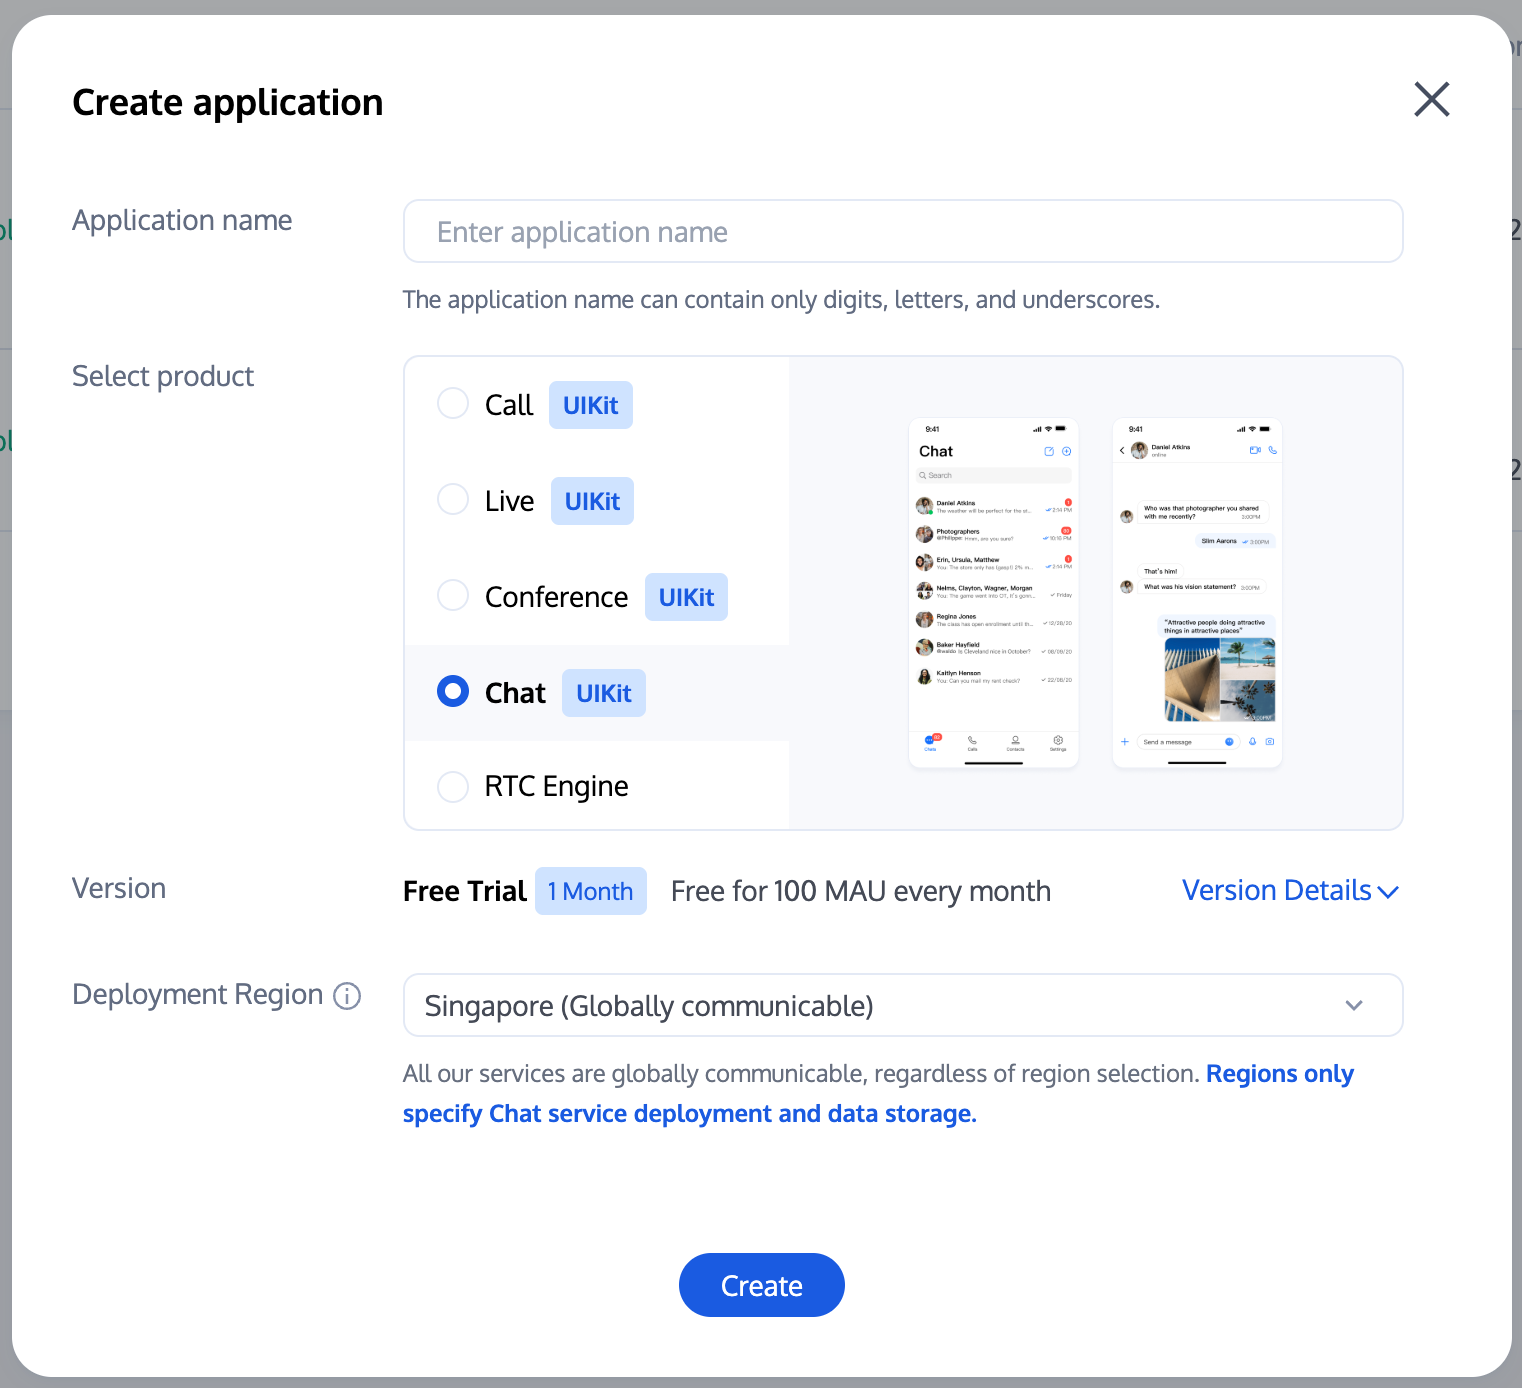Select the Call product radio button
1522x1388 pixels.
coord(453,404)
